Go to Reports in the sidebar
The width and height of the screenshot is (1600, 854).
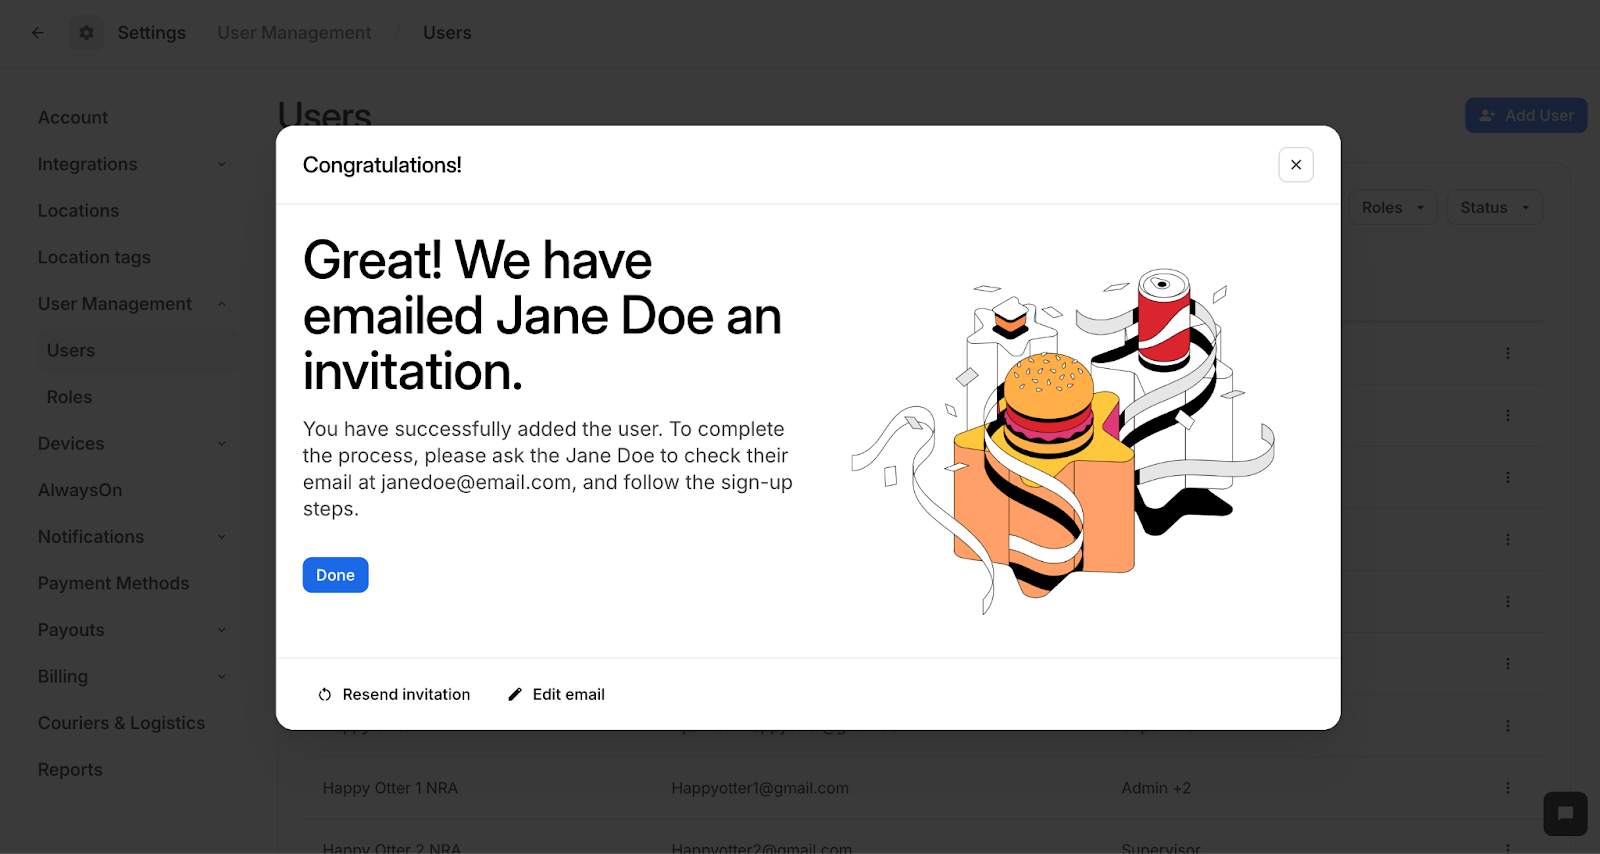(70, 770)
